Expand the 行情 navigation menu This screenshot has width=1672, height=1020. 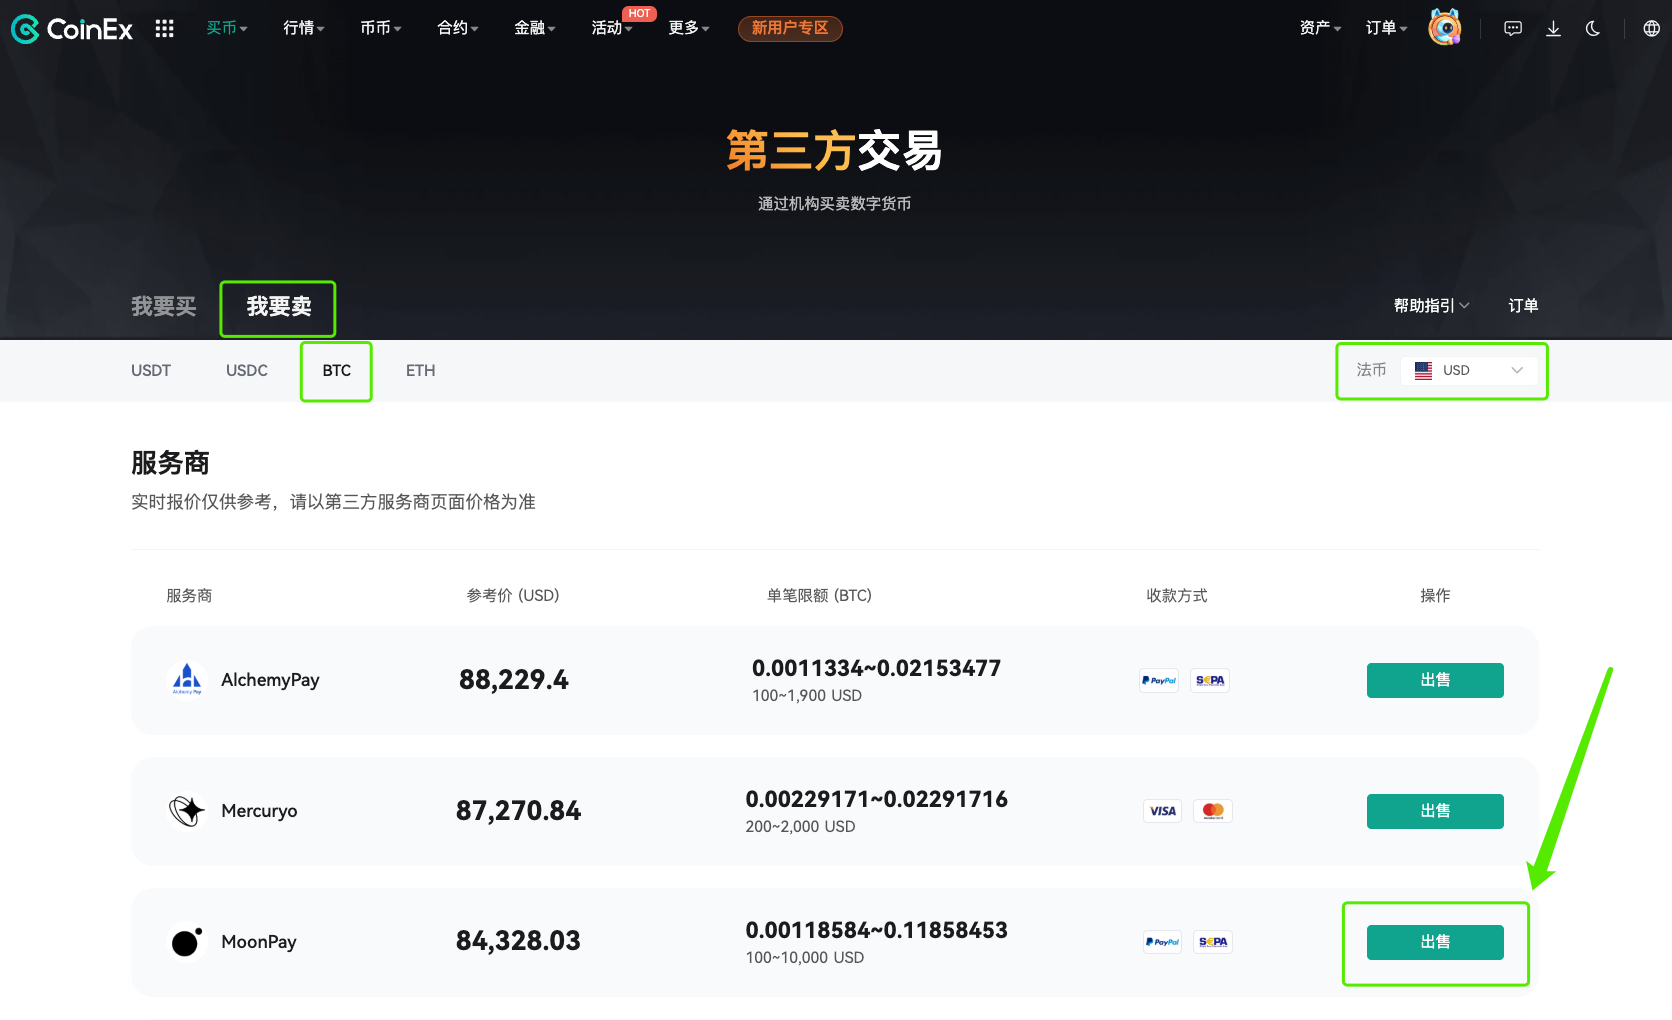pyautogui.click(x=304, y=28)
